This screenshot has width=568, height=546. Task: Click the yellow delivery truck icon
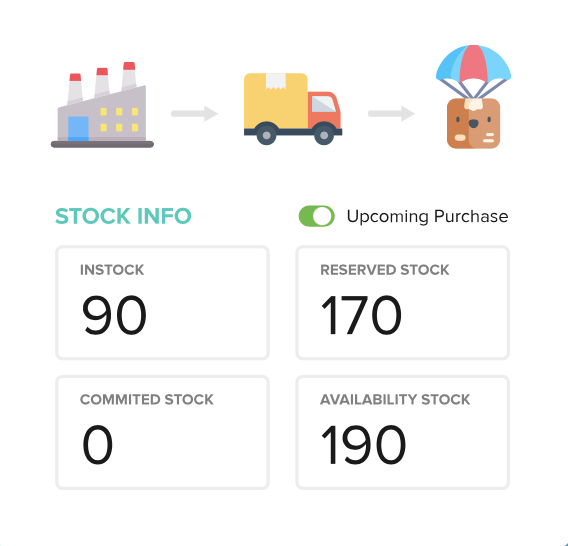pyautogui.click(x=293, y=109)
